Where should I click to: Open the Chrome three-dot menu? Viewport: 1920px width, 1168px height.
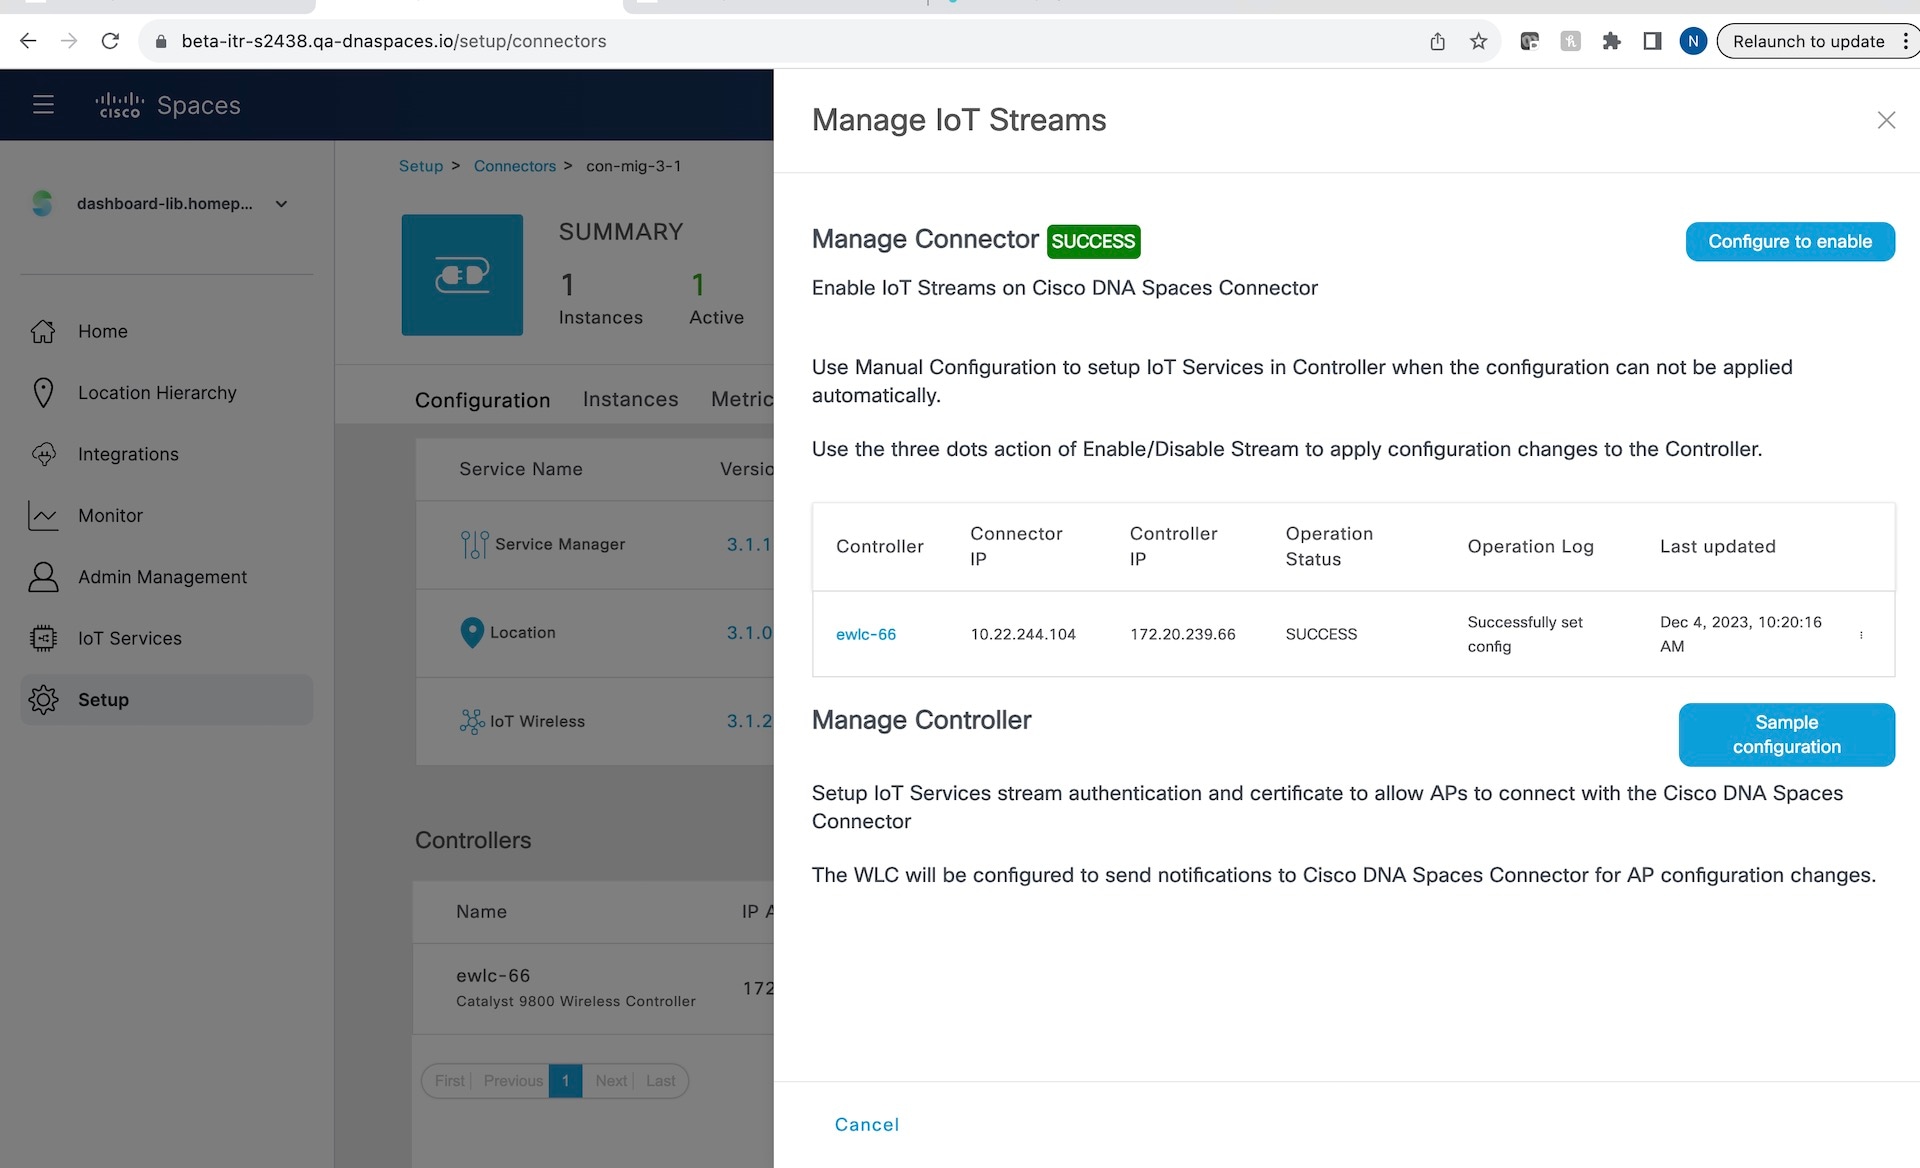pos(1905,41)
